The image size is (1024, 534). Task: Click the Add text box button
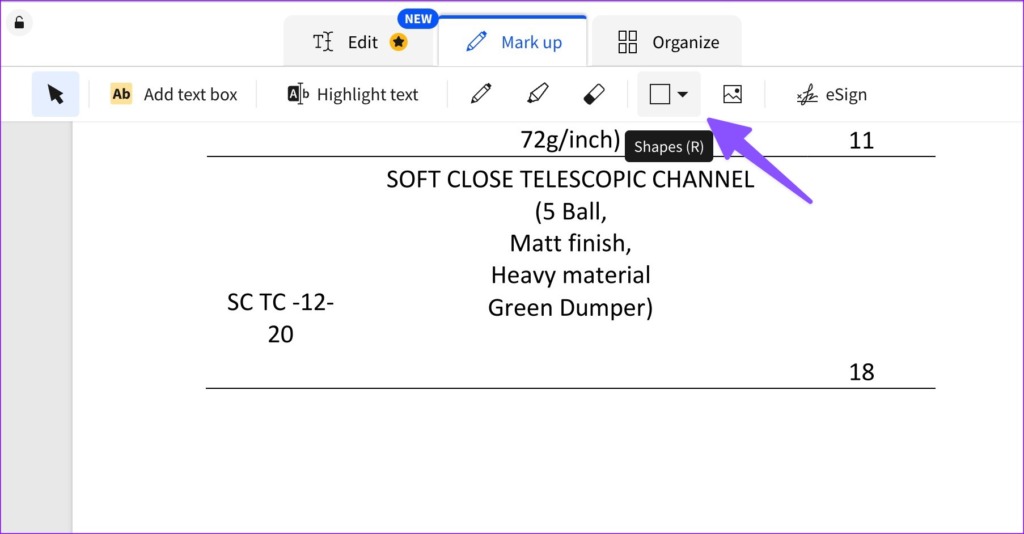[174, 95]
